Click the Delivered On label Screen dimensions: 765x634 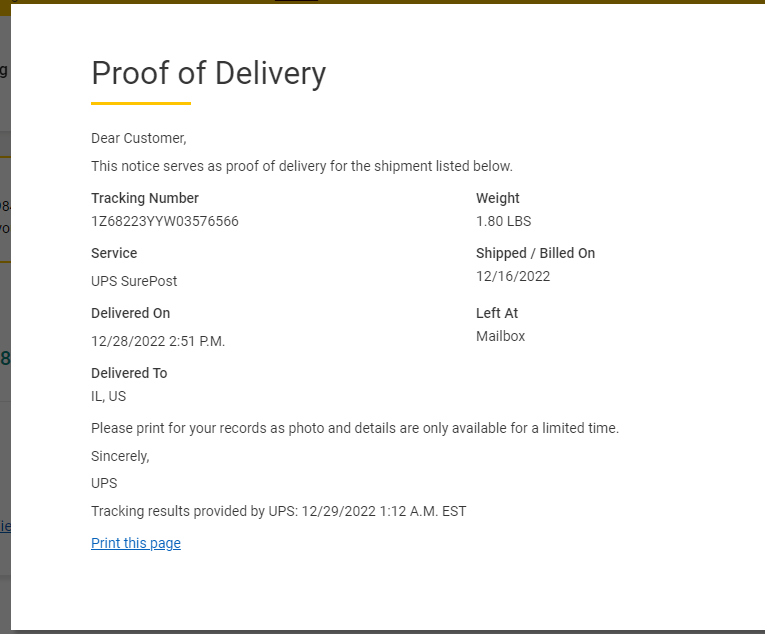[130, 313]
